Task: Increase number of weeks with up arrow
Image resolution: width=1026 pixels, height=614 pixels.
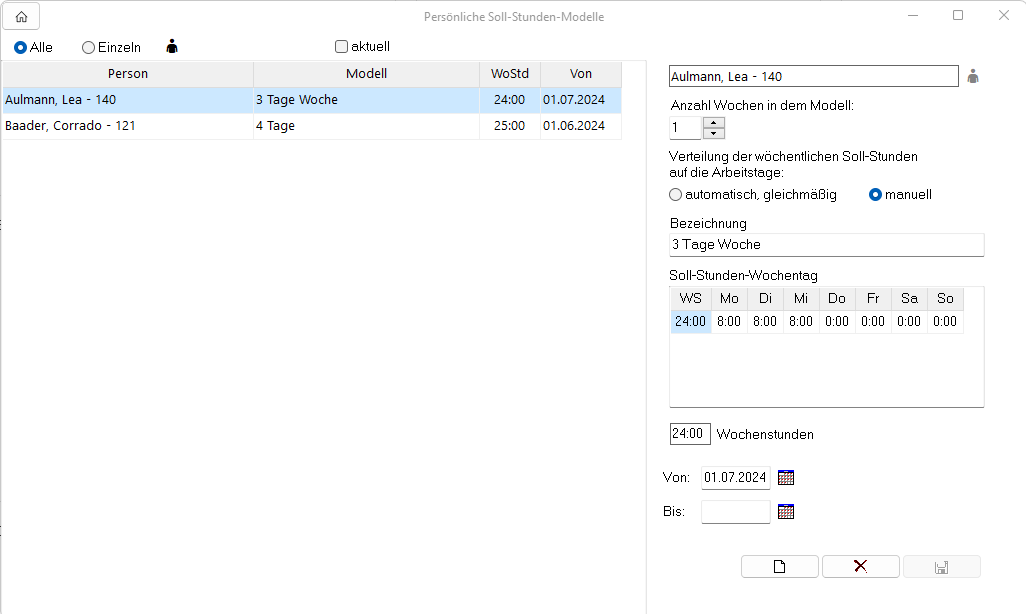Action: click(x=713, y=123)
